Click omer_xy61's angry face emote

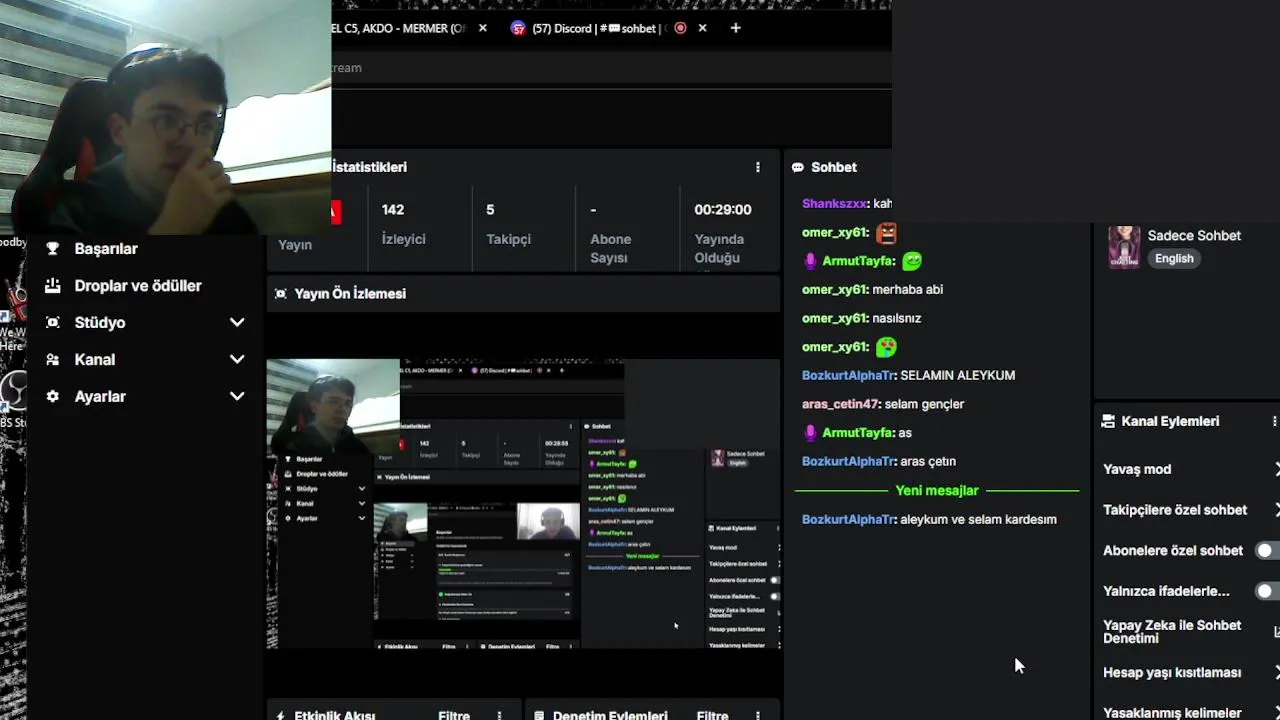pyautogui.click(x=886, y=233)
